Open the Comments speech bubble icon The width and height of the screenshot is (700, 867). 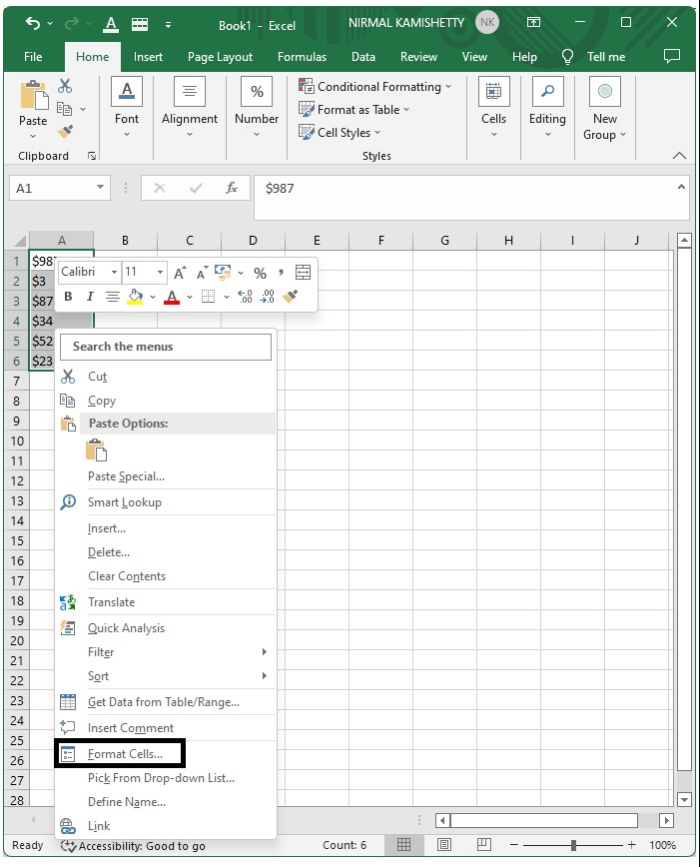[672, 56]
